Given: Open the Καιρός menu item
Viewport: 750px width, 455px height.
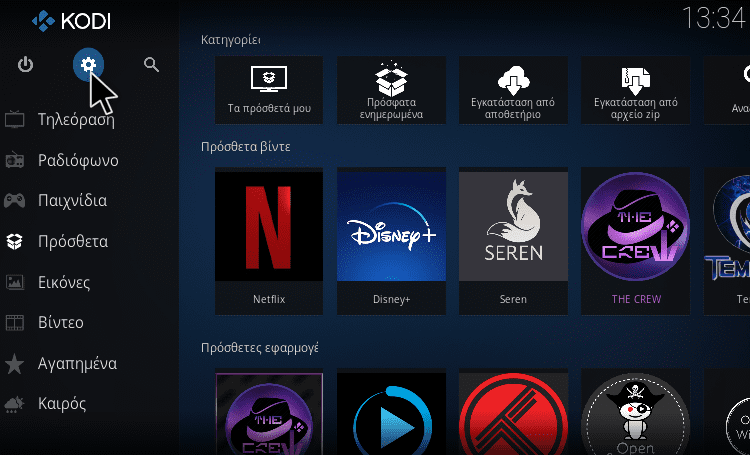Looking at the screenshot, I should [62, 404].
